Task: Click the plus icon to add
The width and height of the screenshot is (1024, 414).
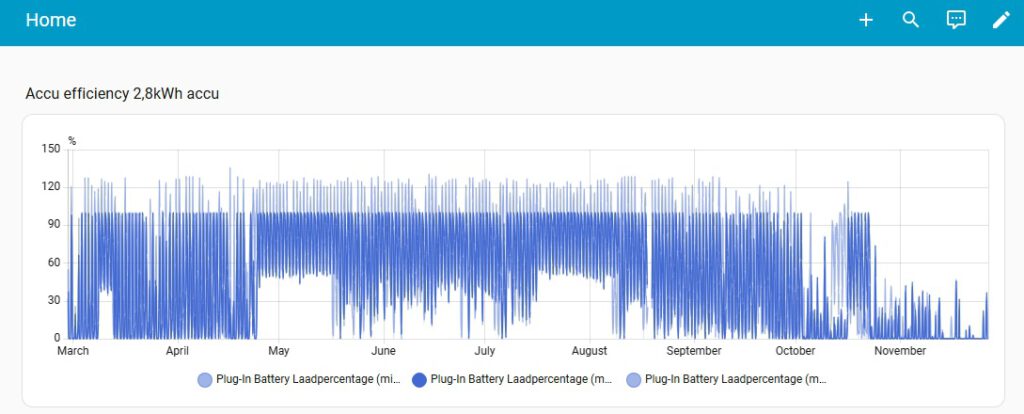Action: point(866,20)
